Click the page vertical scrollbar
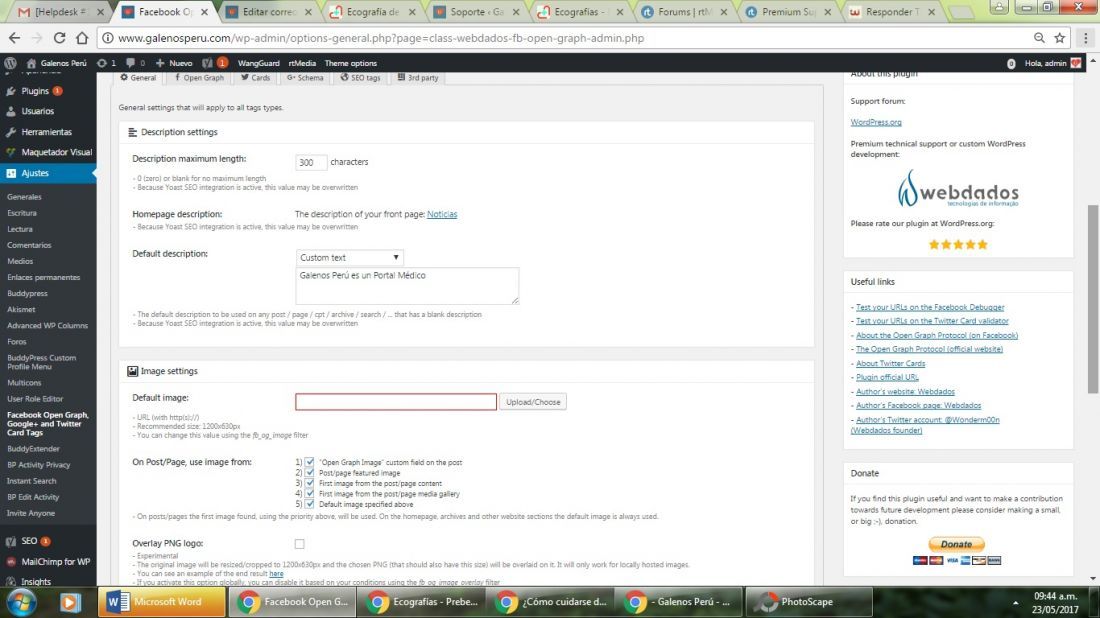The image size is (1100, 618). coord(1093,299)
